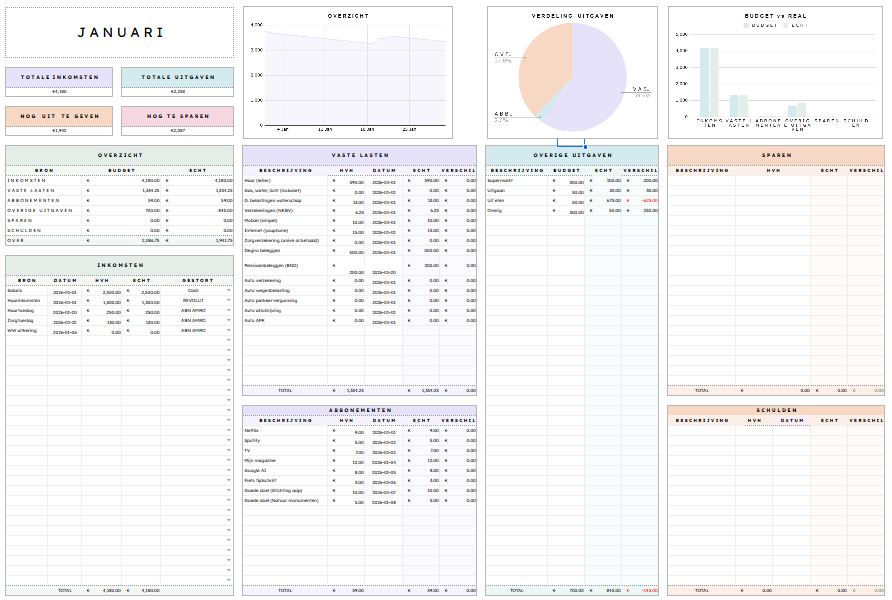
Task: Select the Nog Uit Te Geven card
Action: point(59,116)
